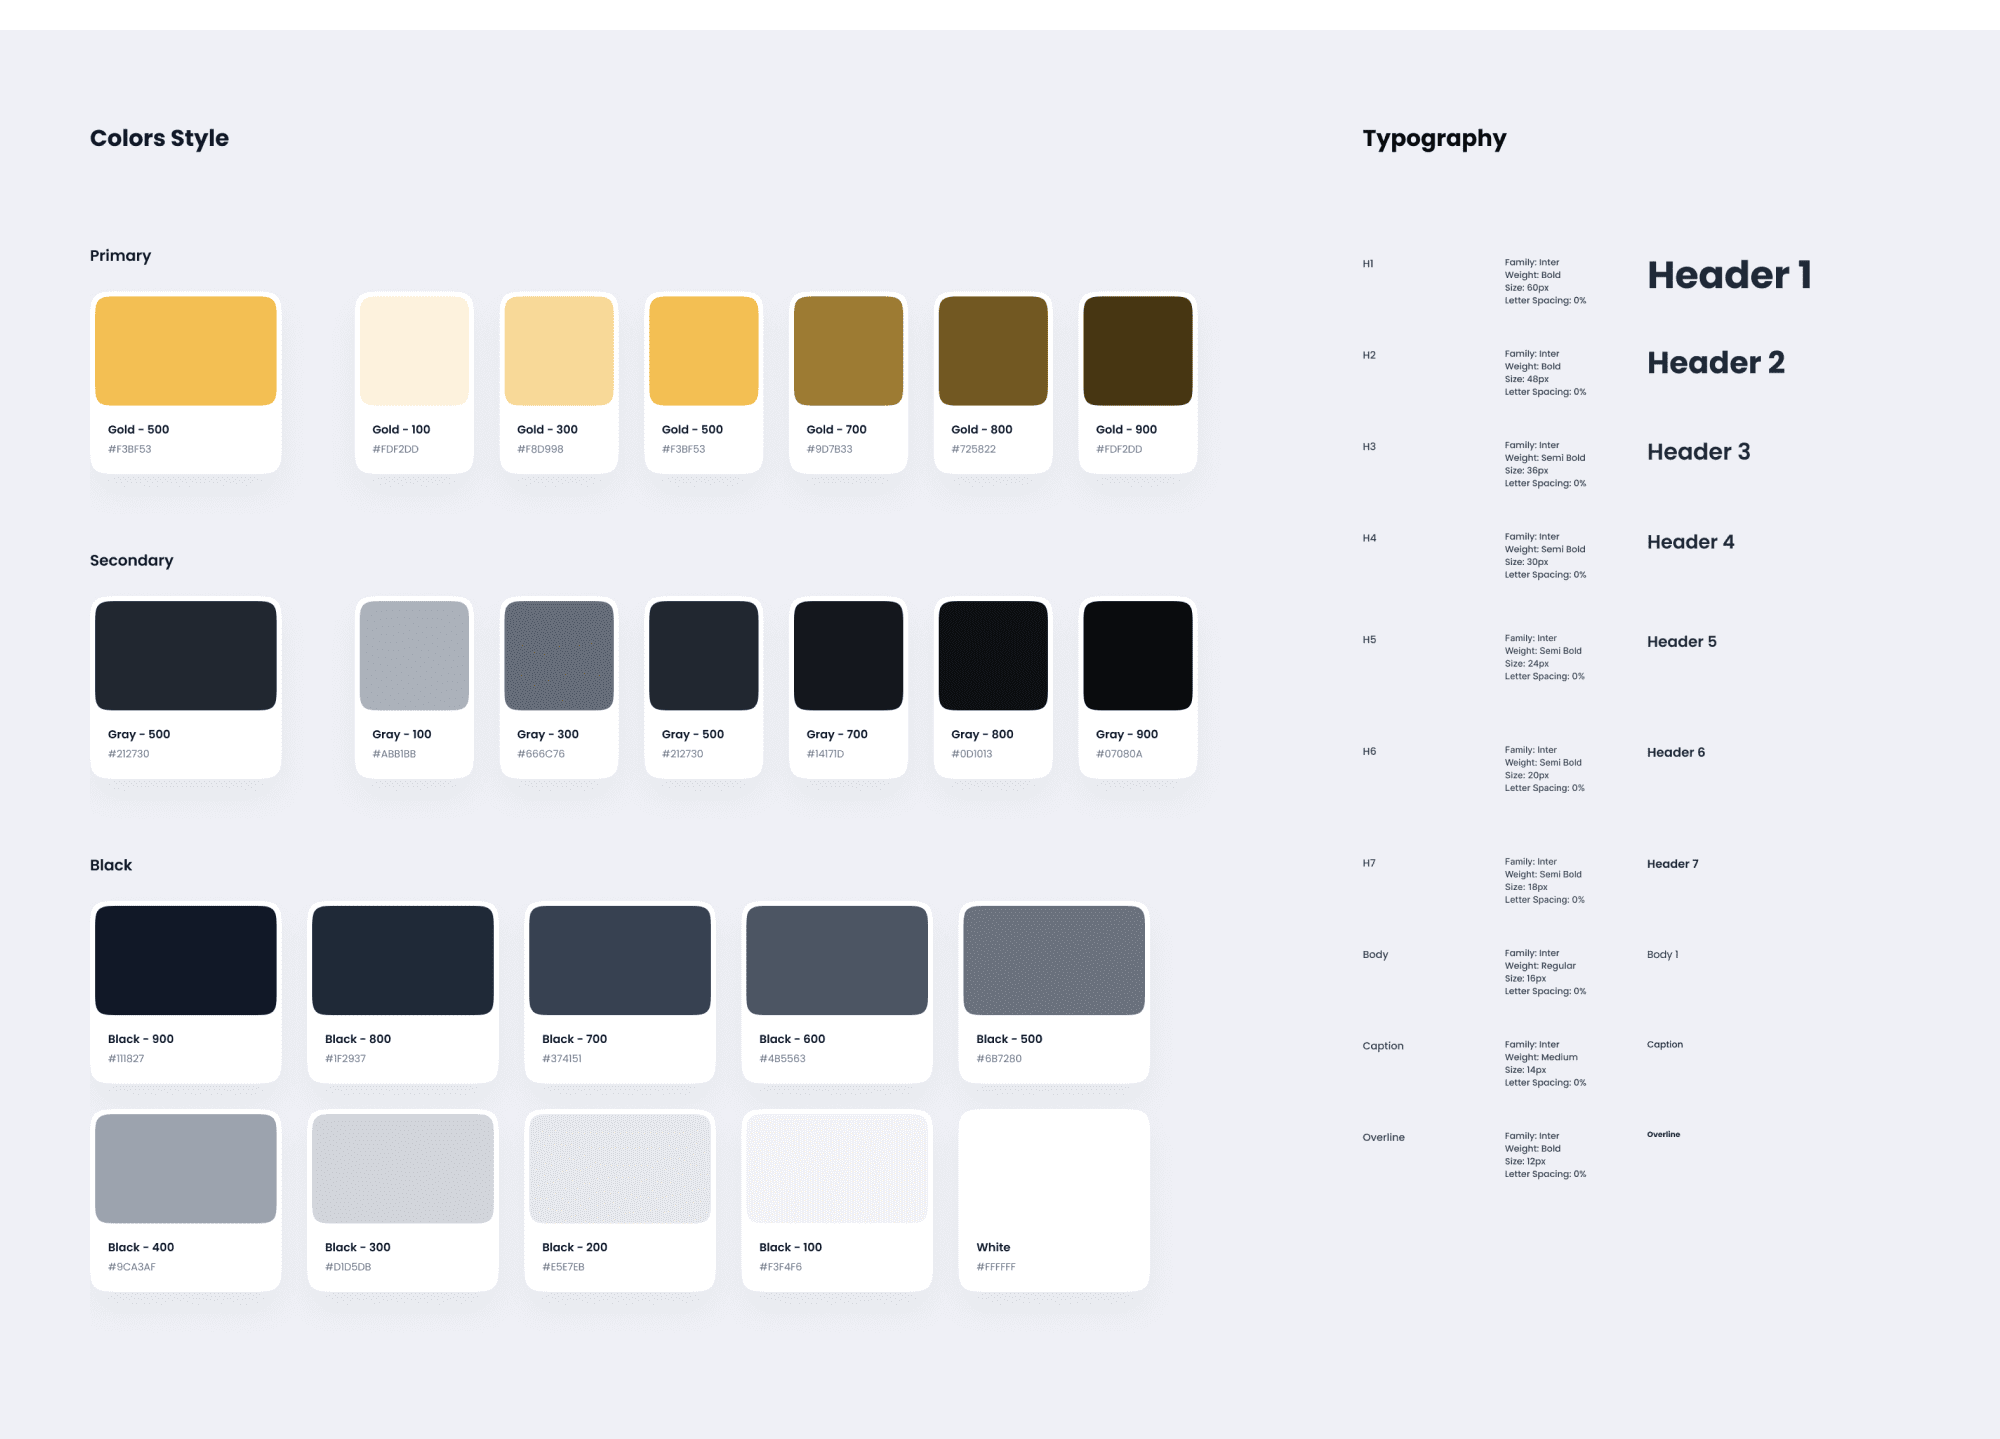Click the 'Body 1' type sample
2000x1439 pixels.
[1662, 955]
